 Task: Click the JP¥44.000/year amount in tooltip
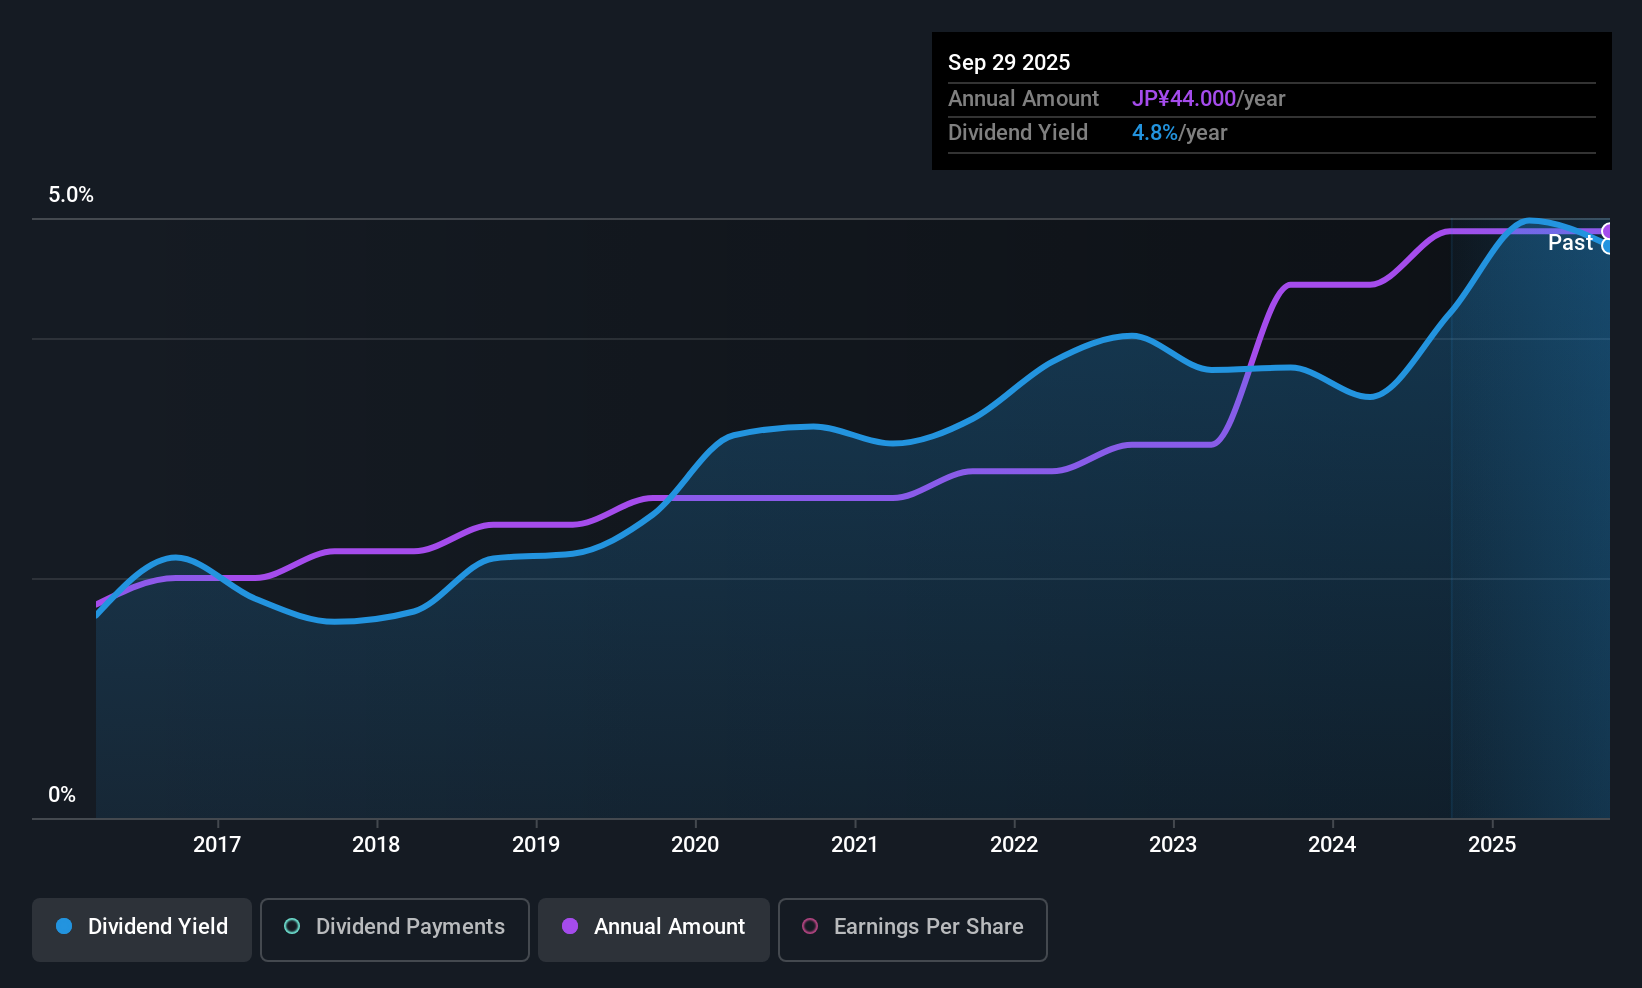(1208, 99)
